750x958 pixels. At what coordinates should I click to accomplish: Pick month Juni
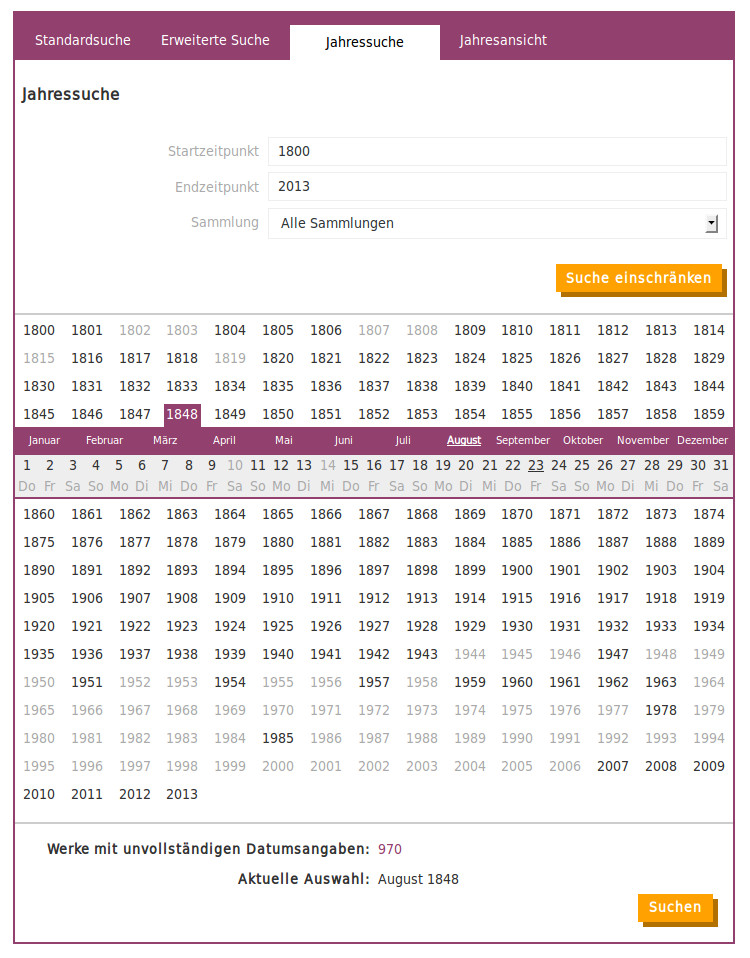[x=343, y=441]
